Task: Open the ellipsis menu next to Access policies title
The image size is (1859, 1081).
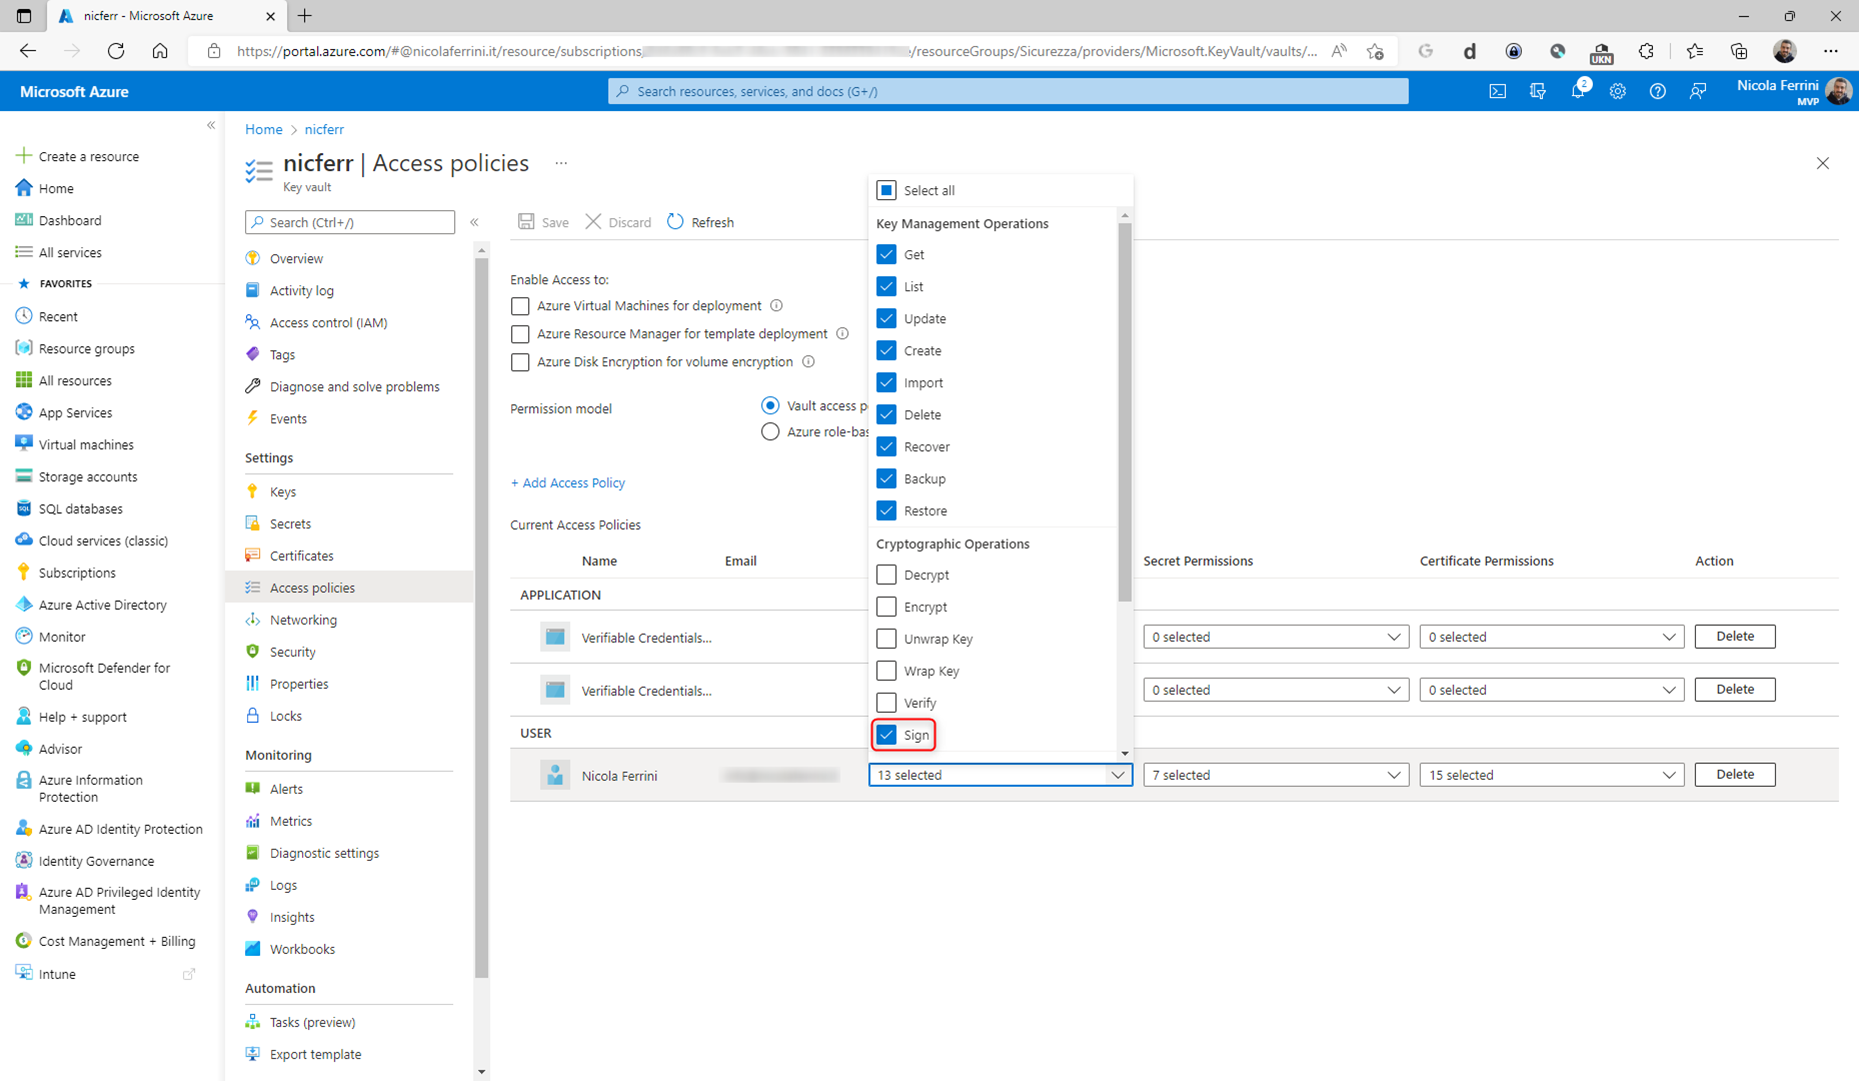Action: 561,163
